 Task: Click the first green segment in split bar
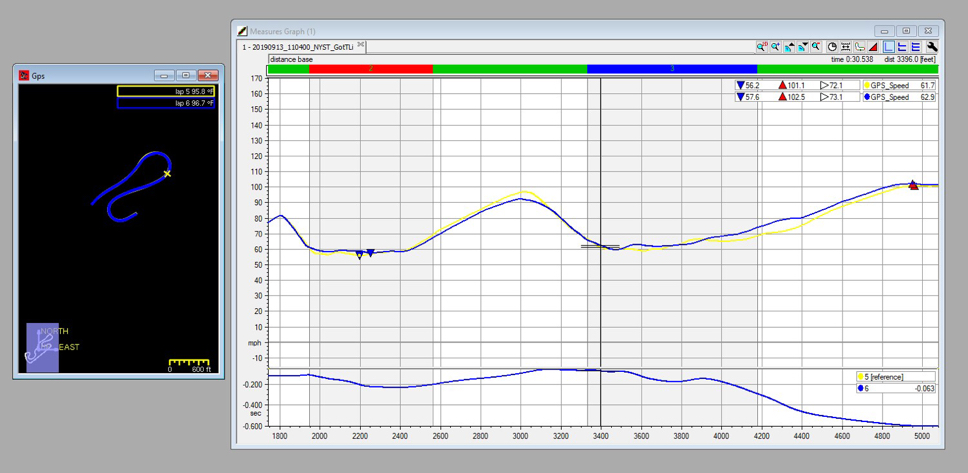tap(288, 69)
